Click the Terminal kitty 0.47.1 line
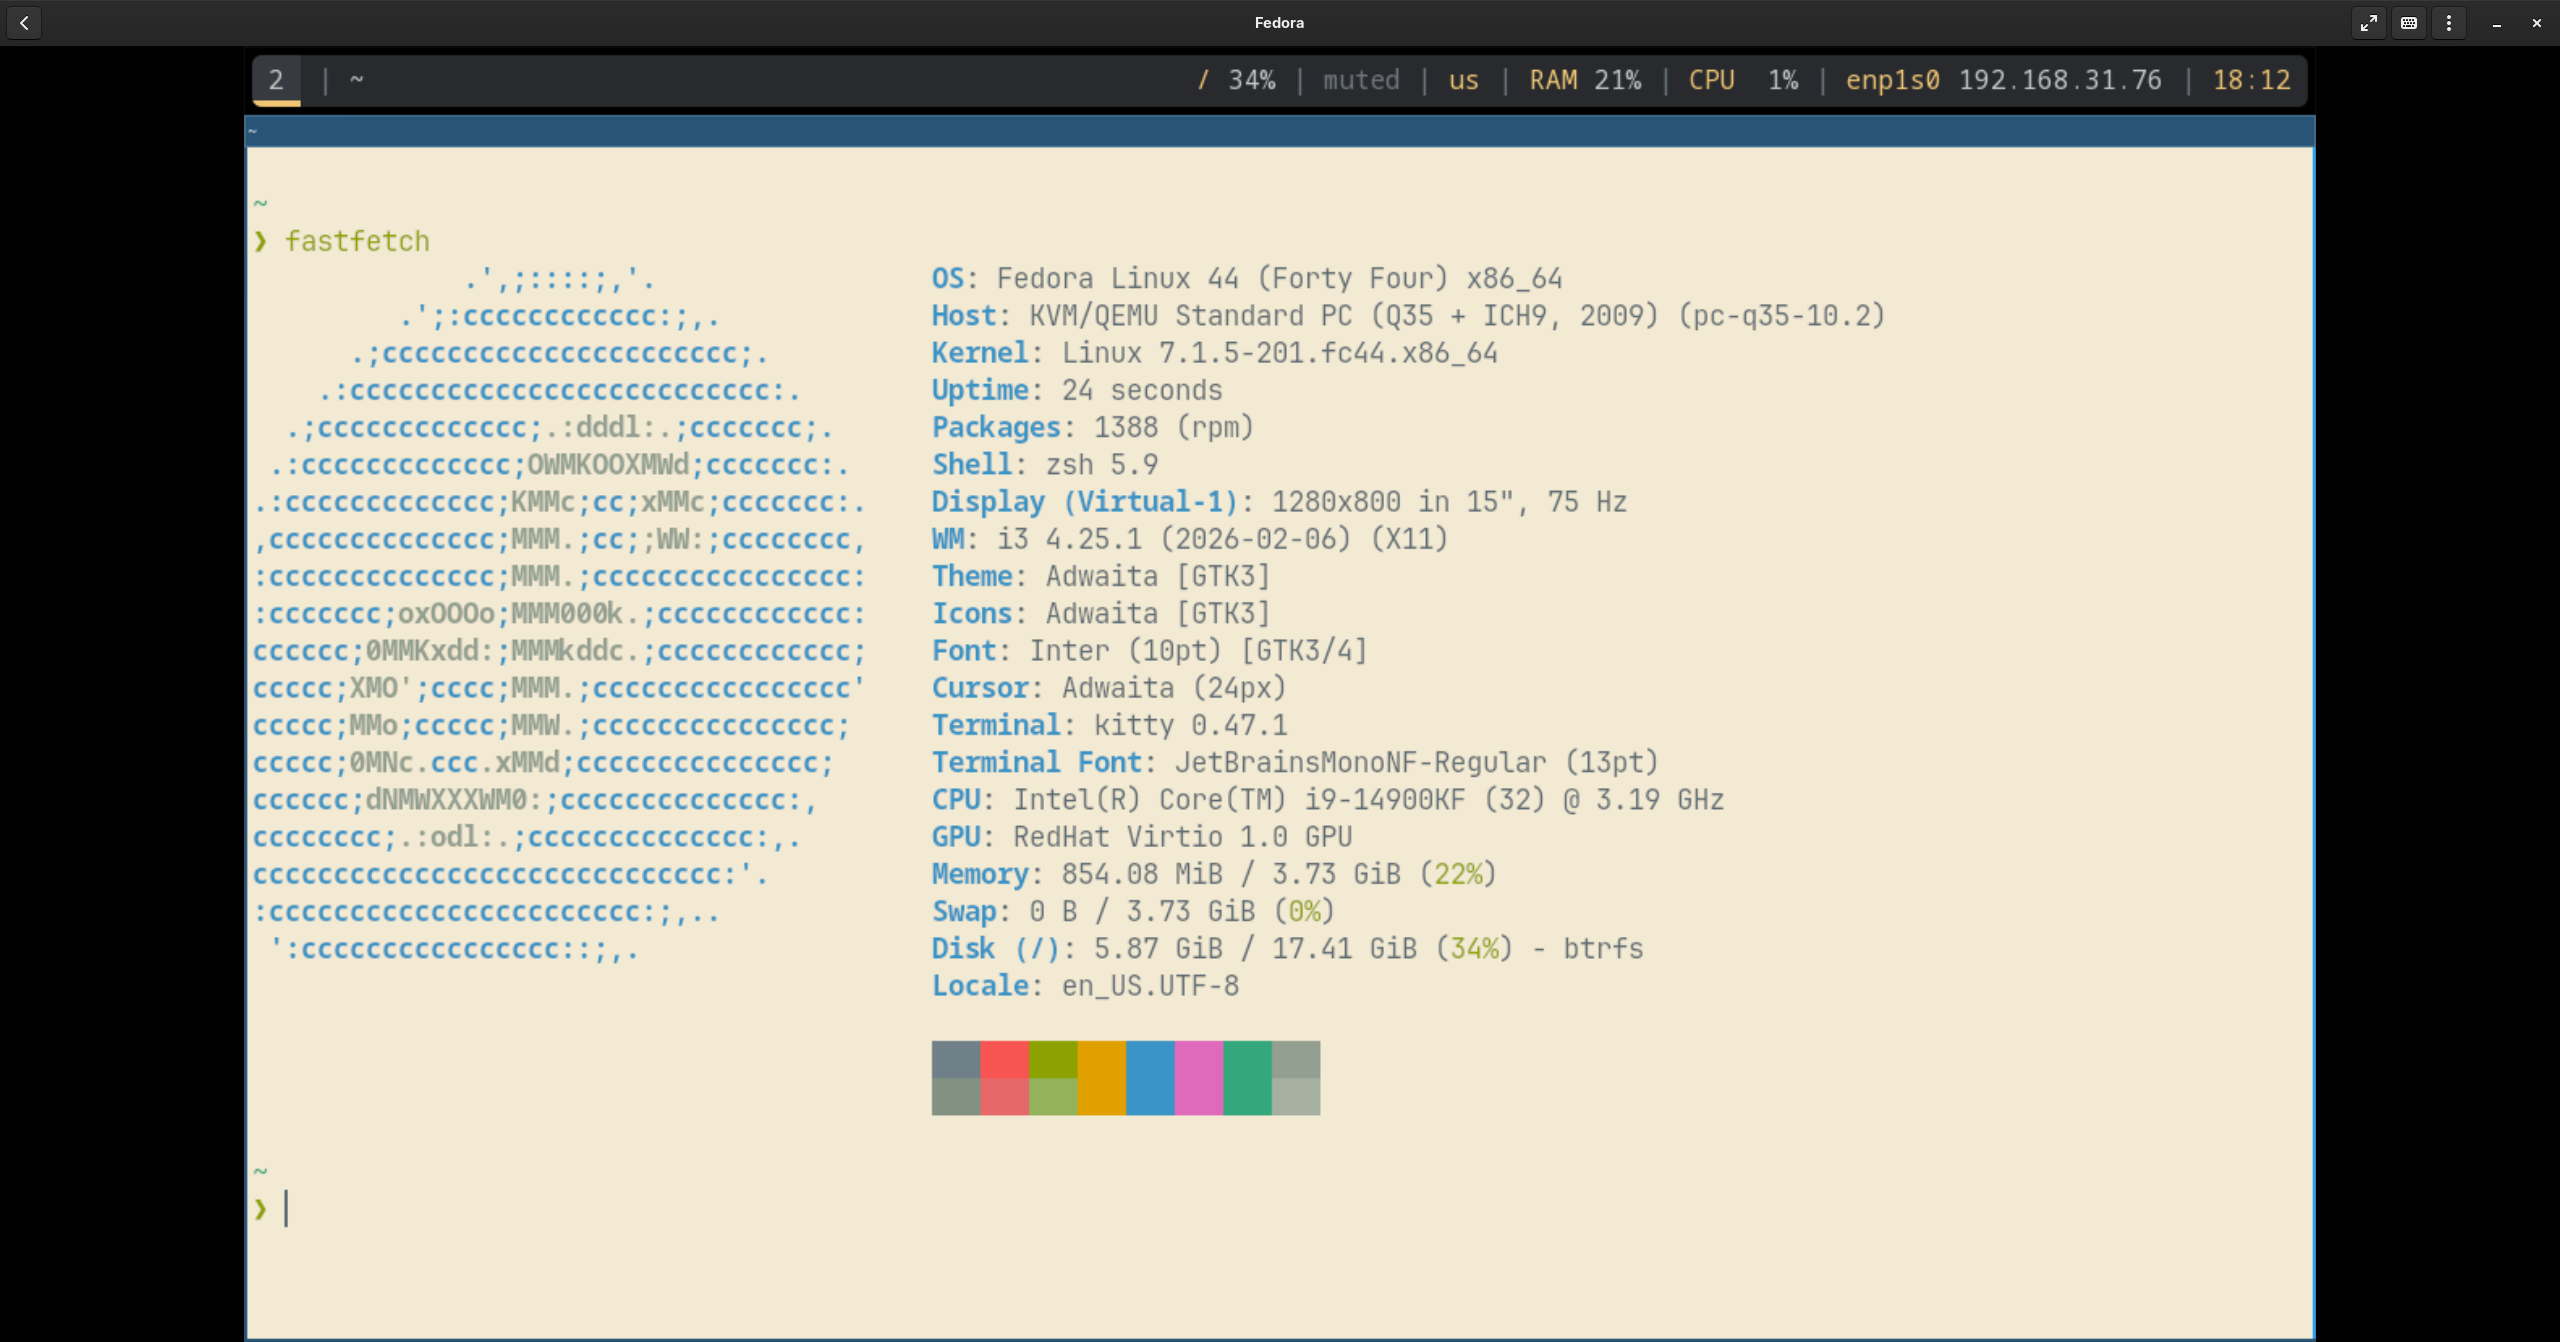 tap(1110, 725)
